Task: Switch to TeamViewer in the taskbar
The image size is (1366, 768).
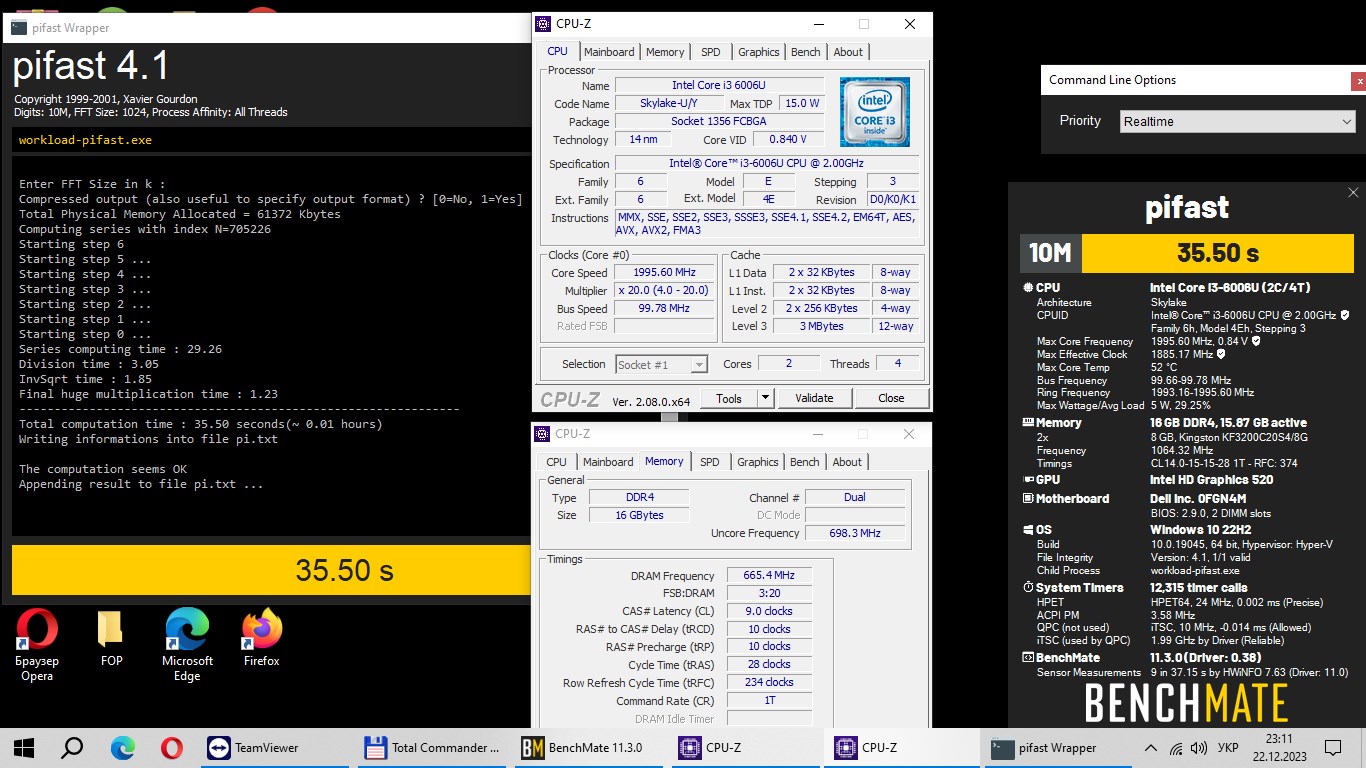Action: tap(274, 747)
